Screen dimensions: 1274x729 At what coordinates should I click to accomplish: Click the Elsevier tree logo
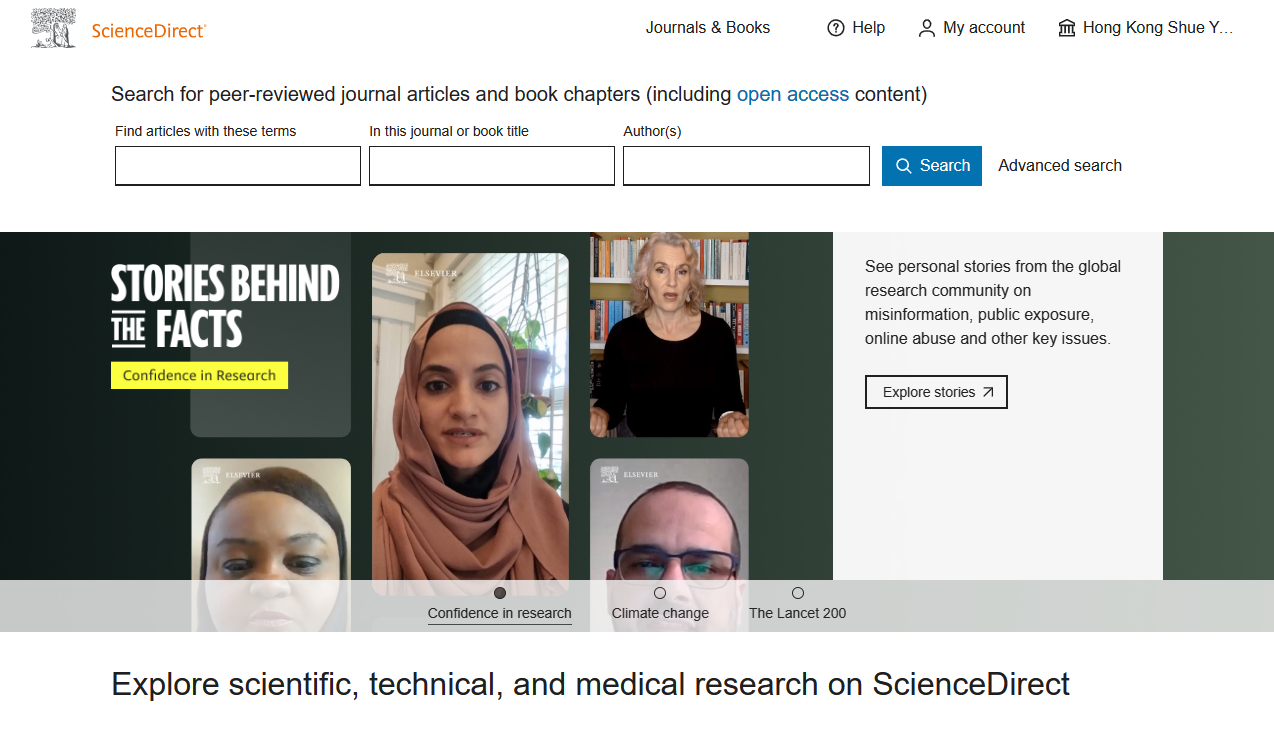53,29
